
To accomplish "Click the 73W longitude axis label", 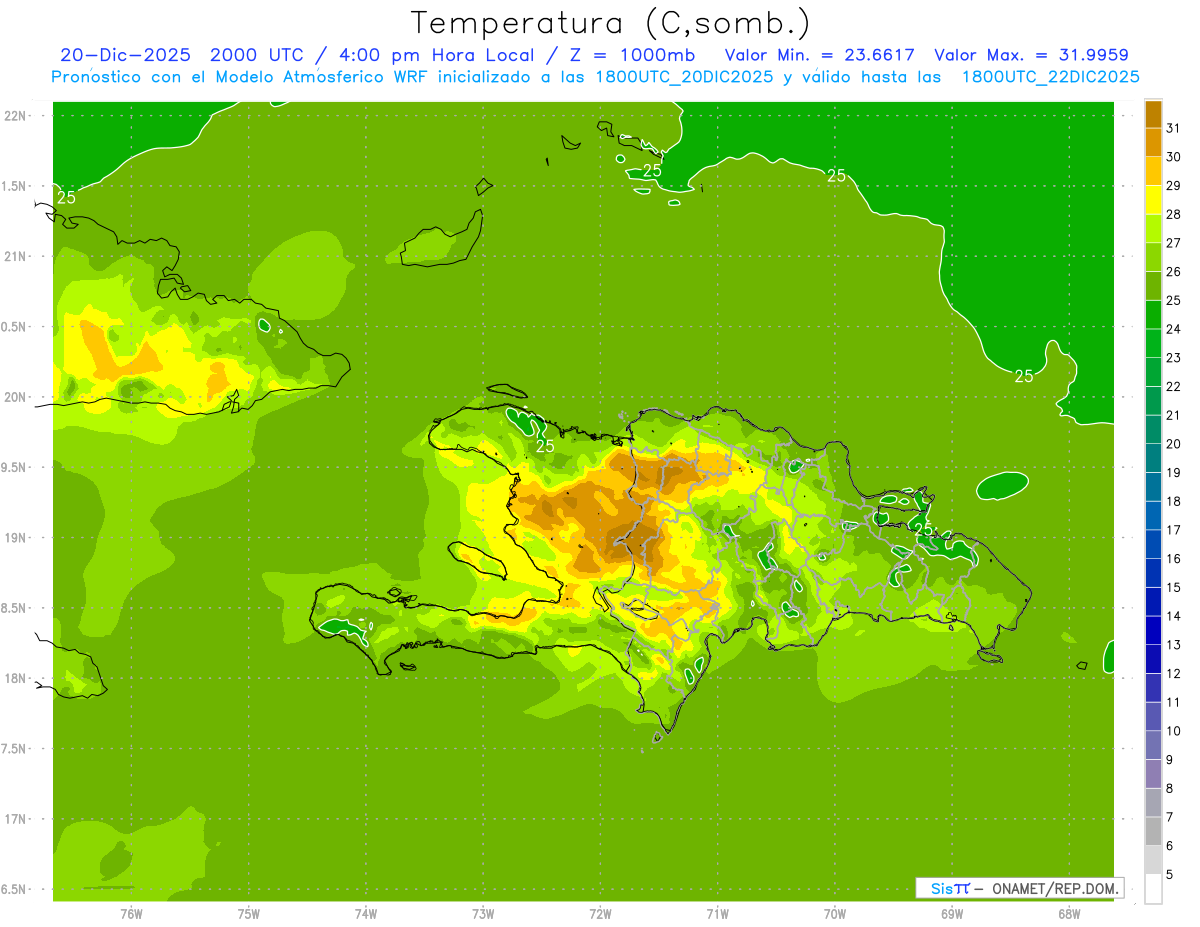I will (x=483, y=914).
